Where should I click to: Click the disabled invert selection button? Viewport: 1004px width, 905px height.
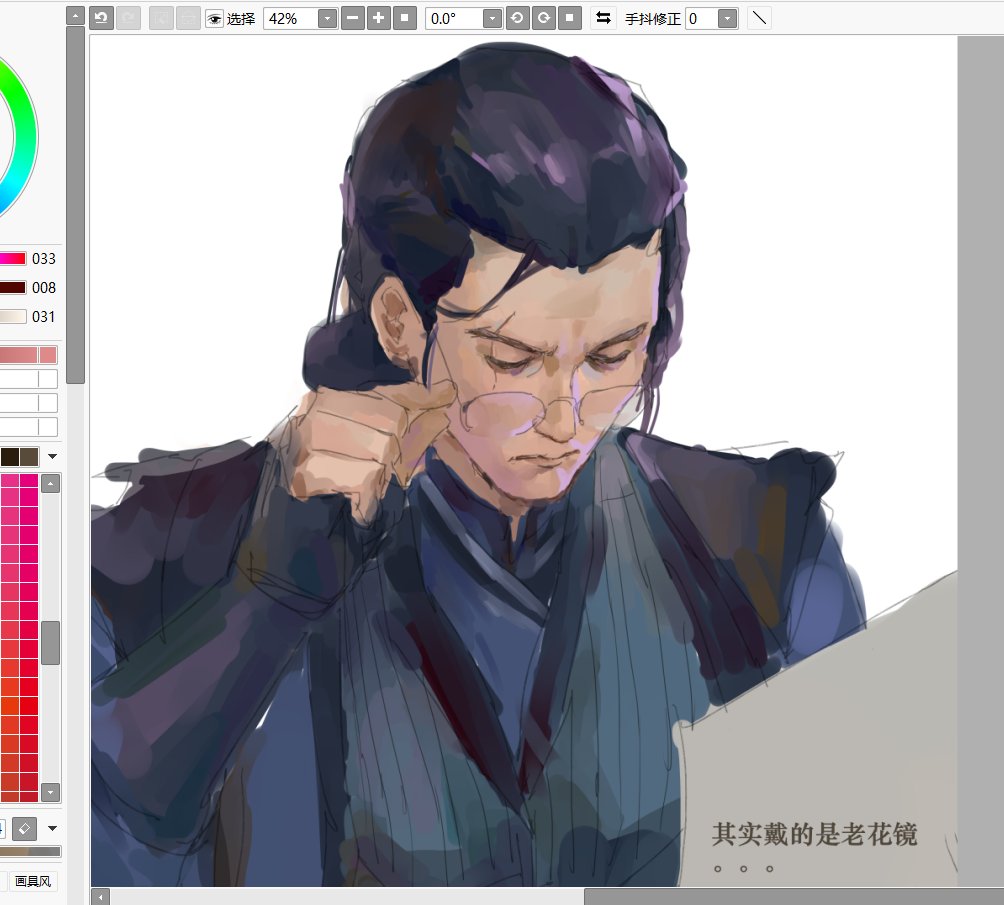(188, 18)
